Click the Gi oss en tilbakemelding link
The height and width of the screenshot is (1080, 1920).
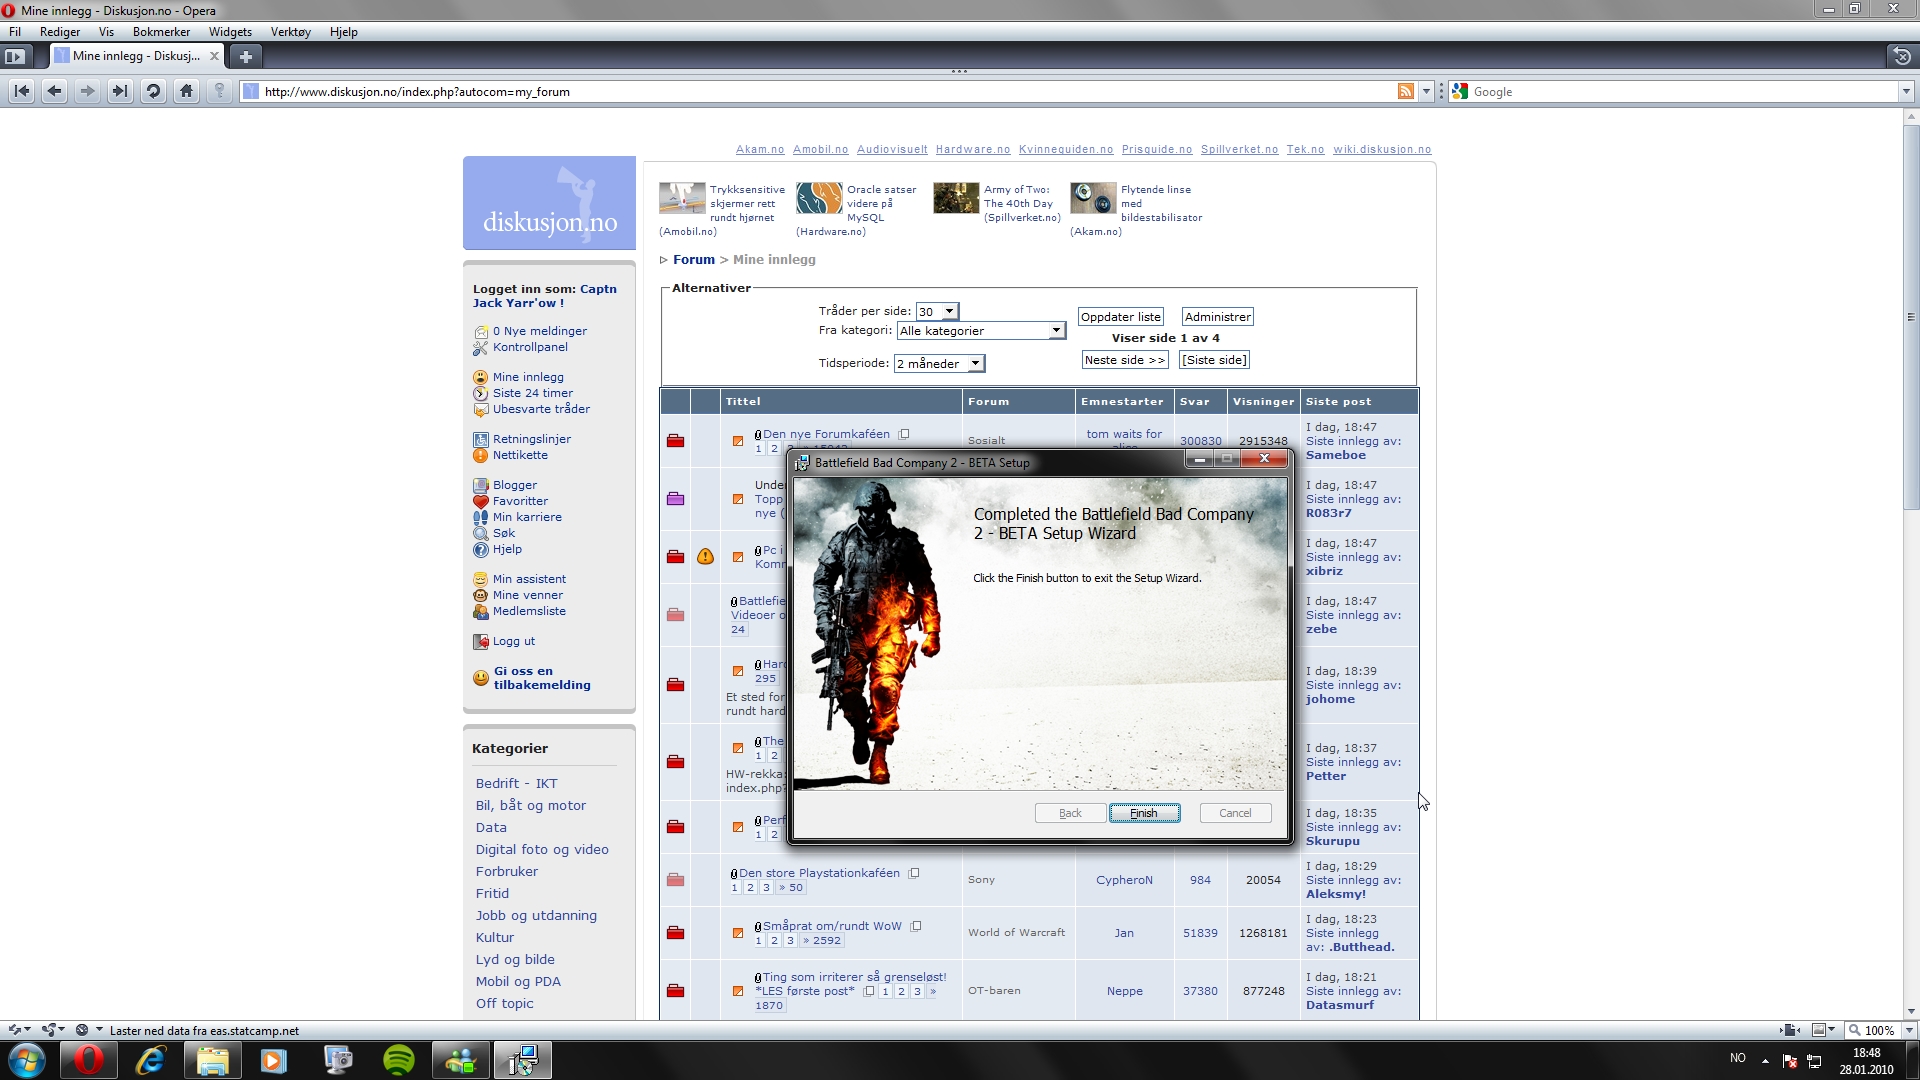click(x=541, y=678)
